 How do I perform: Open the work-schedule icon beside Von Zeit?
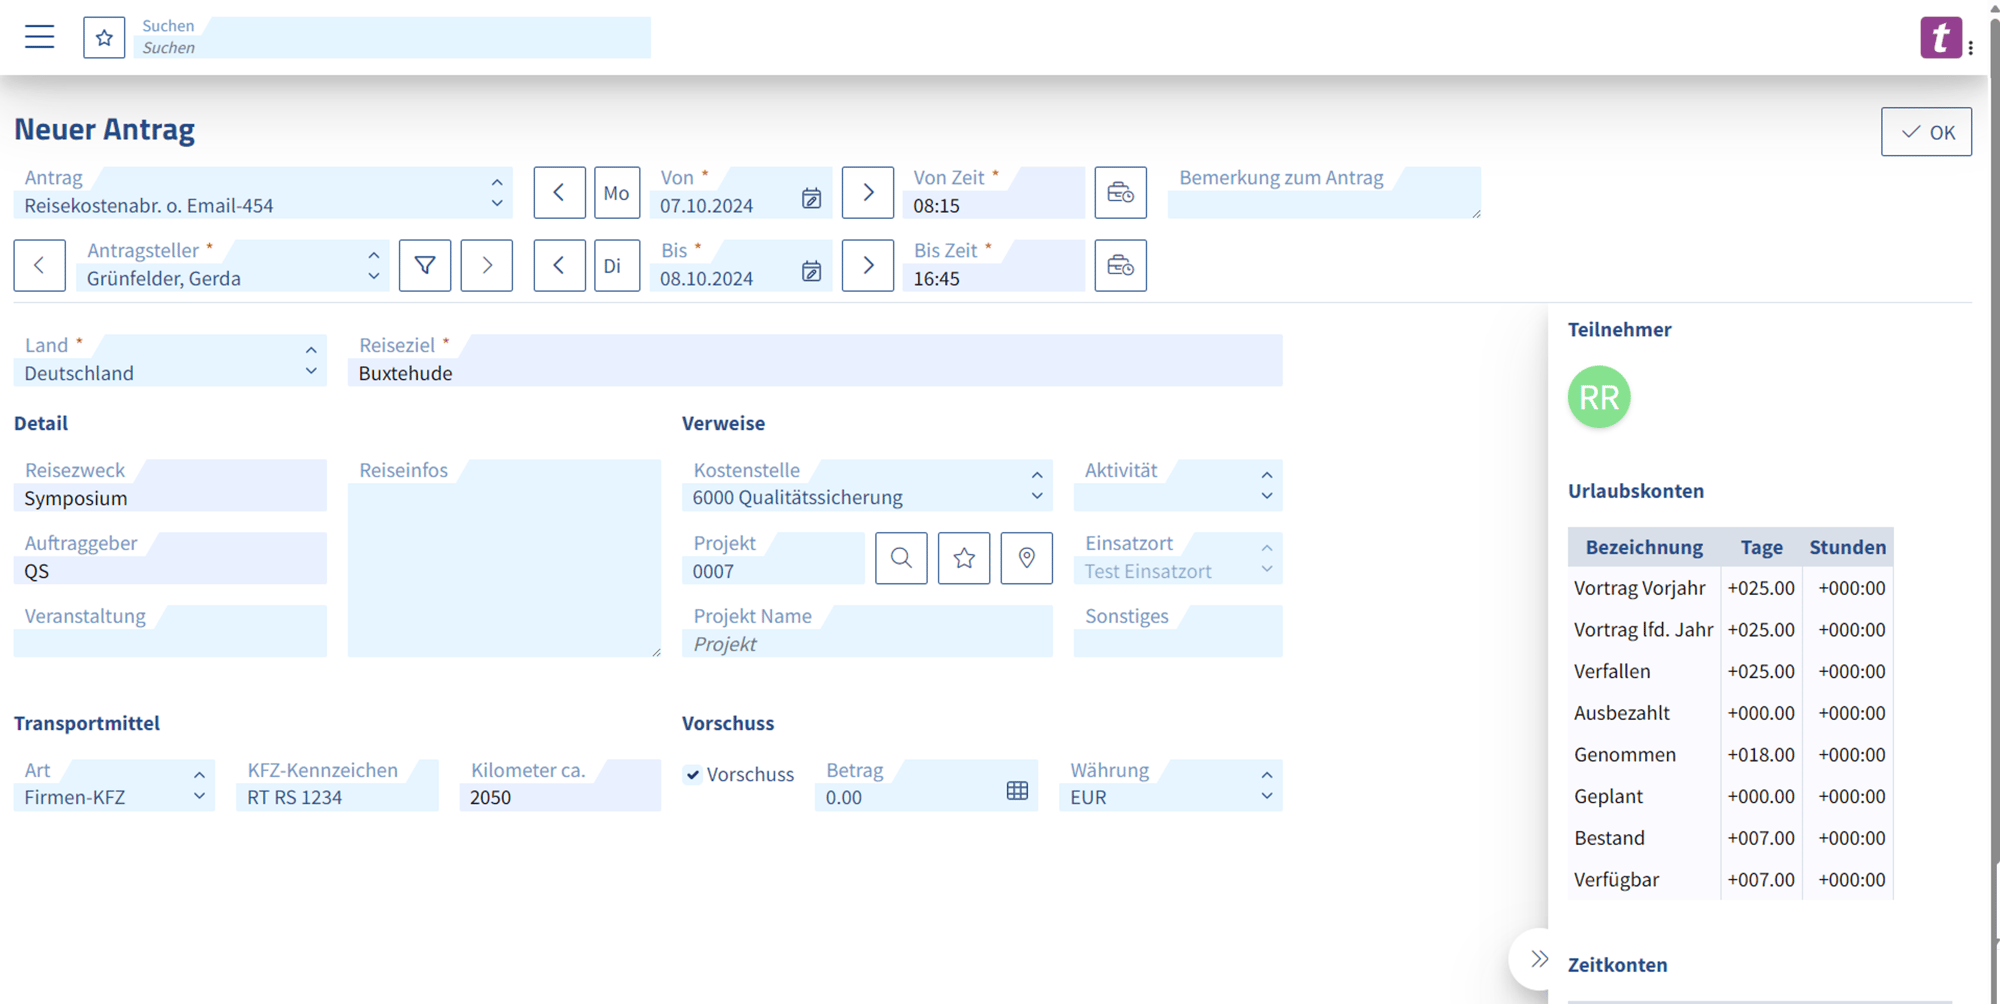point(1120,192)
